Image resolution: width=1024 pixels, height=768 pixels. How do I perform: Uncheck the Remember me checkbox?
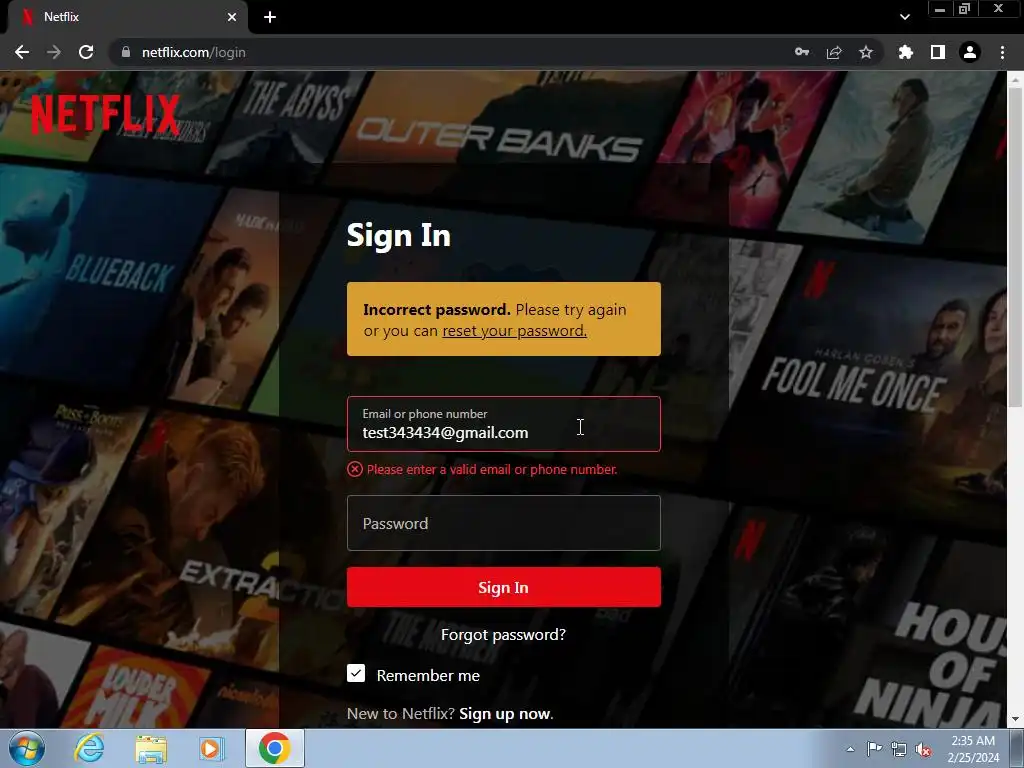click(356, 673)
